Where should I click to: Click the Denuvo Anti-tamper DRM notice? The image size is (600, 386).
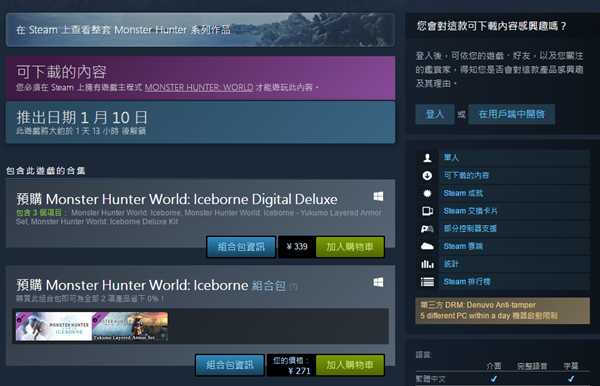(x=502, y=311)
